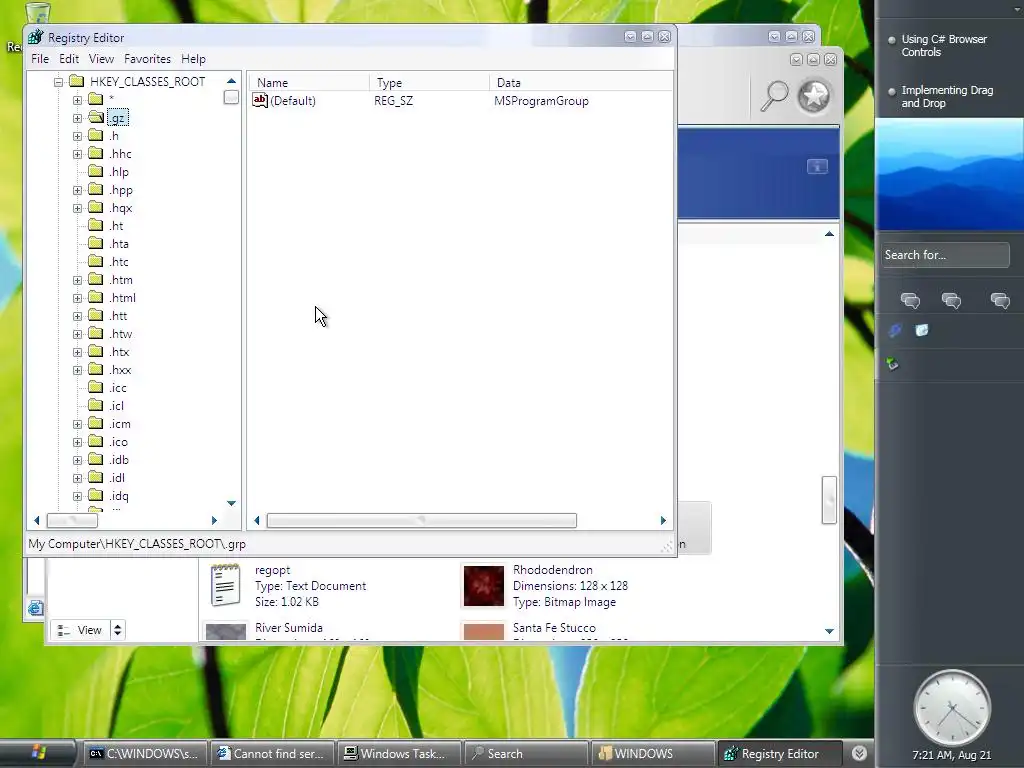
Task: Click the notification area chevron
Action: pos(859,754)
